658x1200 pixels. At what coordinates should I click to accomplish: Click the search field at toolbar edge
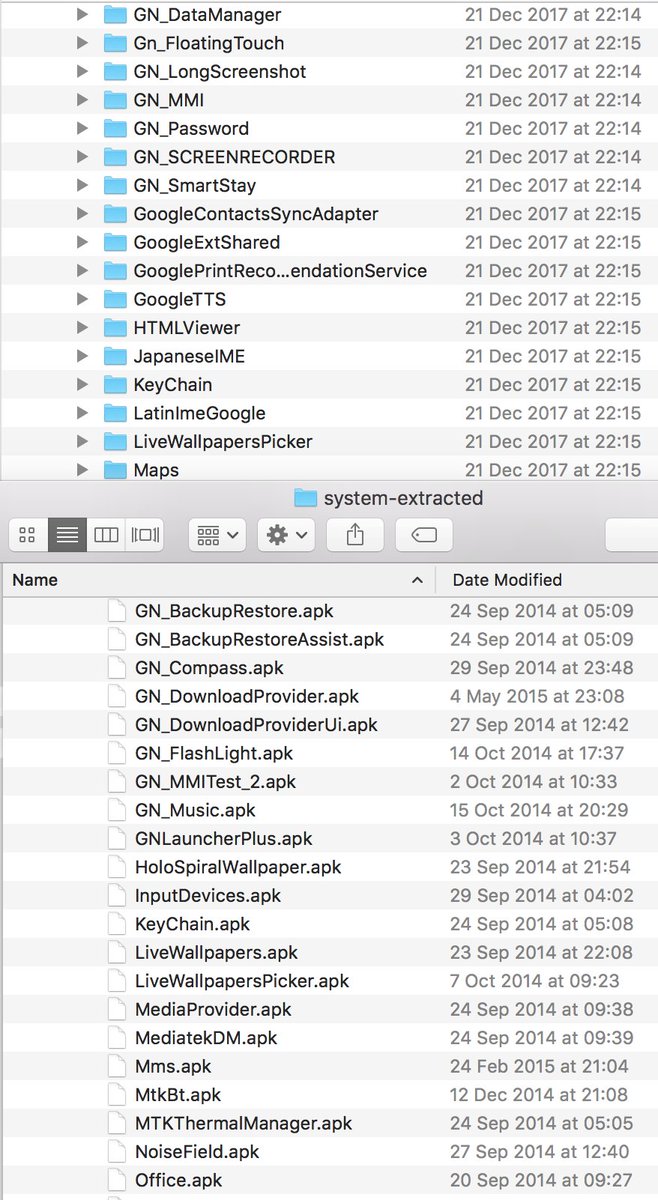[632, 535]
